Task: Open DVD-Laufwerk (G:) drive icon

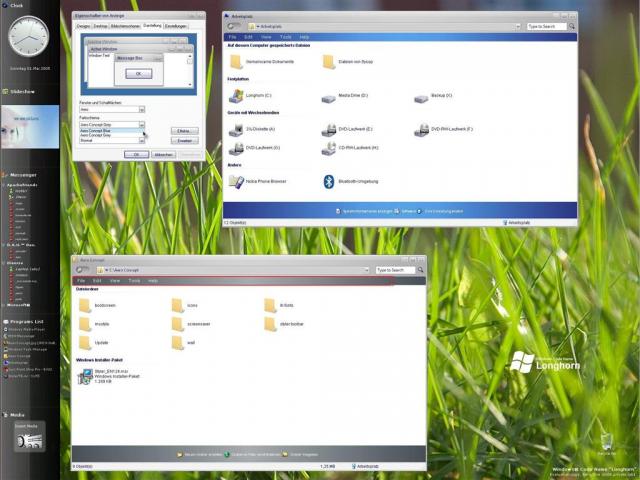Action: coord(236,148)
